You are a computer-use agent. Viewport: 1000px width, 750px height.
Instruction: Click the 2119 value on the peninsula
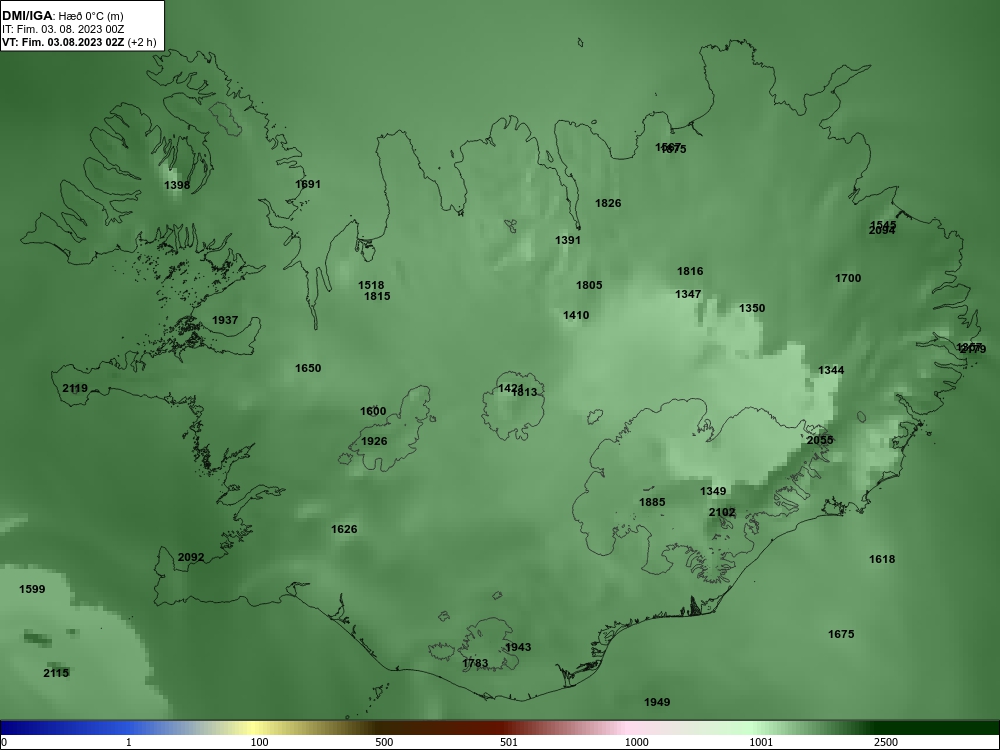point(75,388)
